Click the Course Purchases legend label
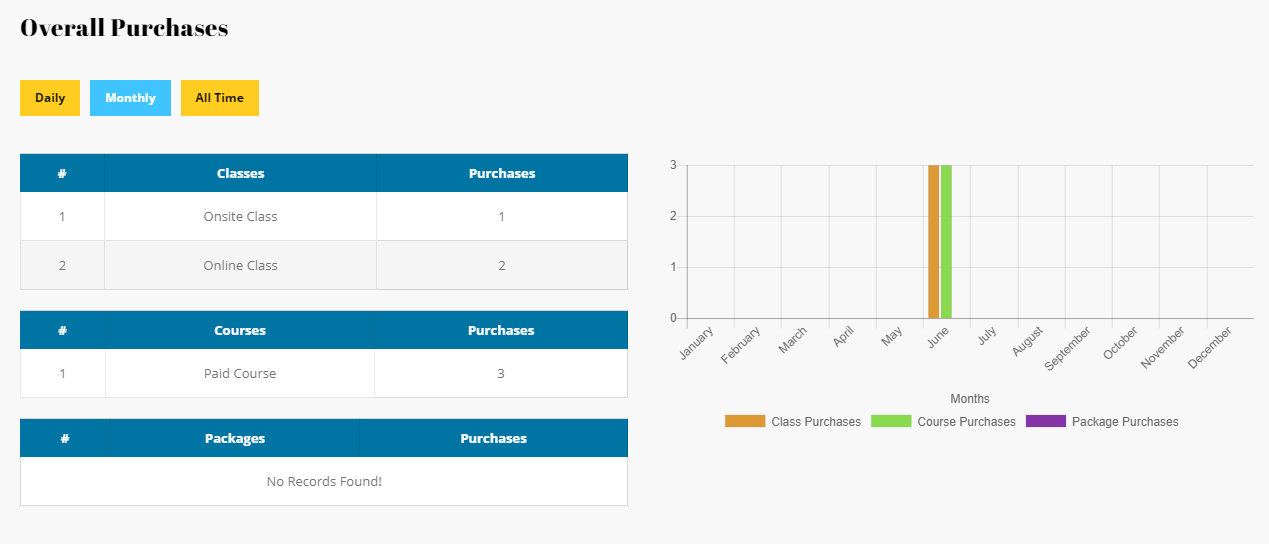This screenshot has height=544, width=1269. 966,422
